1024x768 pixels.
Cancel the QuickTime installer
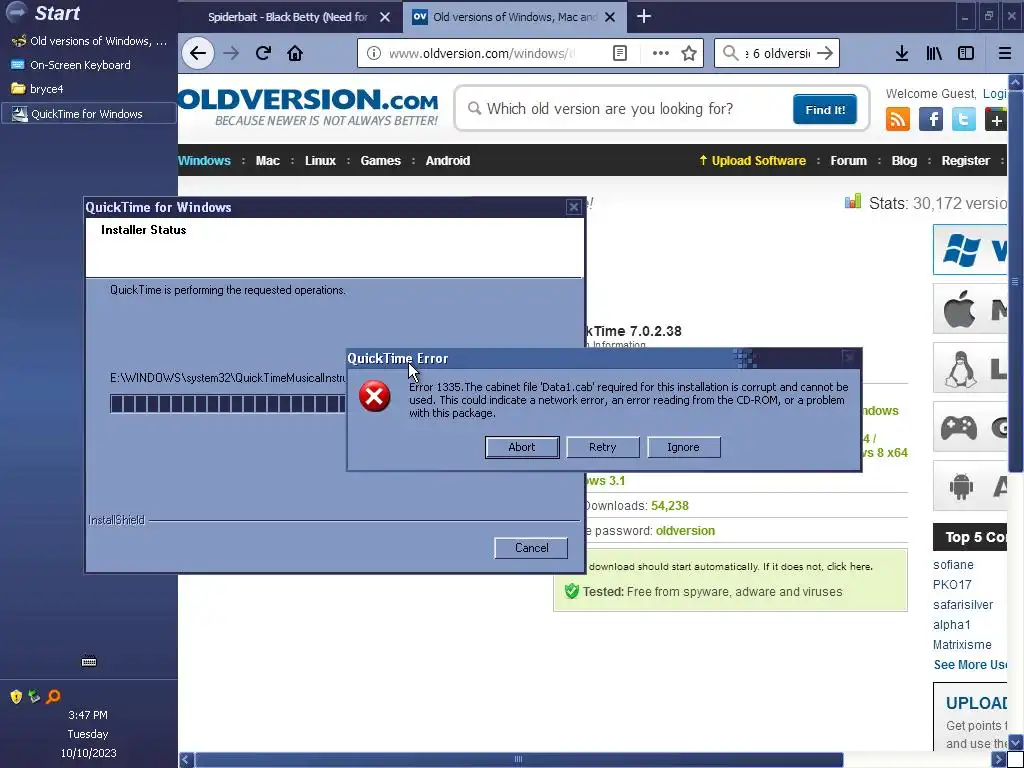tap(531, 548)
